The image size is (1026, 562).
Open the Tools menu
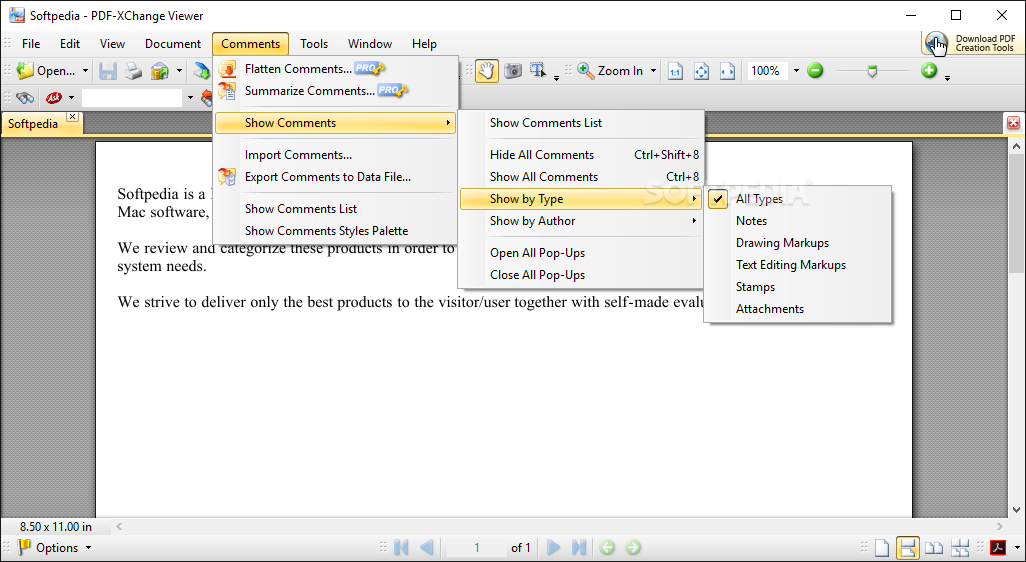click(314, 44)
